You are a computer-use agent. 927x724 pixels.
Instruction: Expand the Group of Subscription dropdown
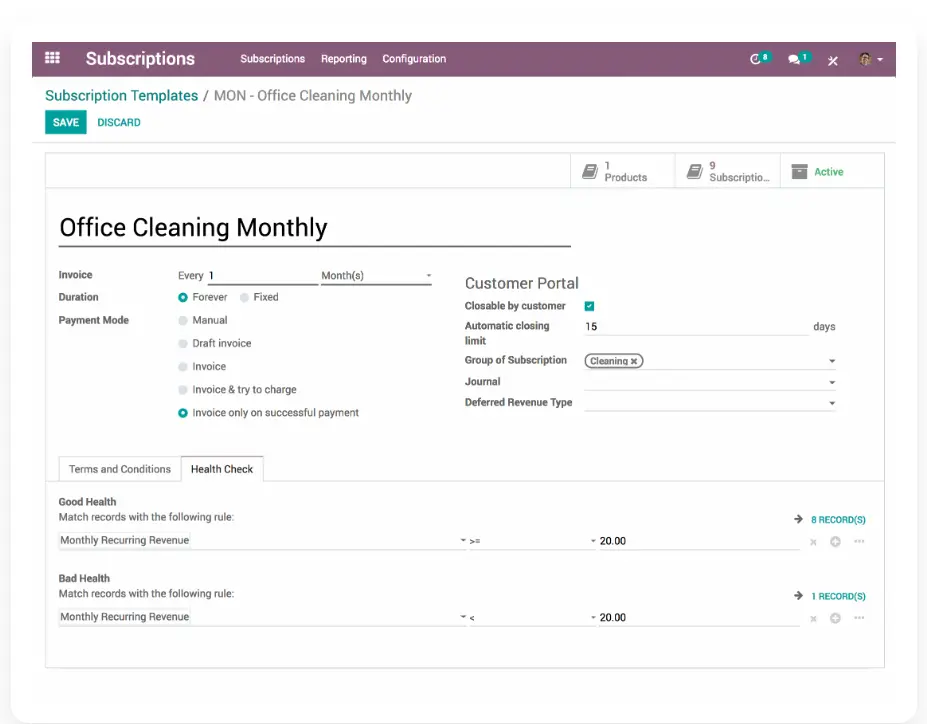tap(832, 361)
